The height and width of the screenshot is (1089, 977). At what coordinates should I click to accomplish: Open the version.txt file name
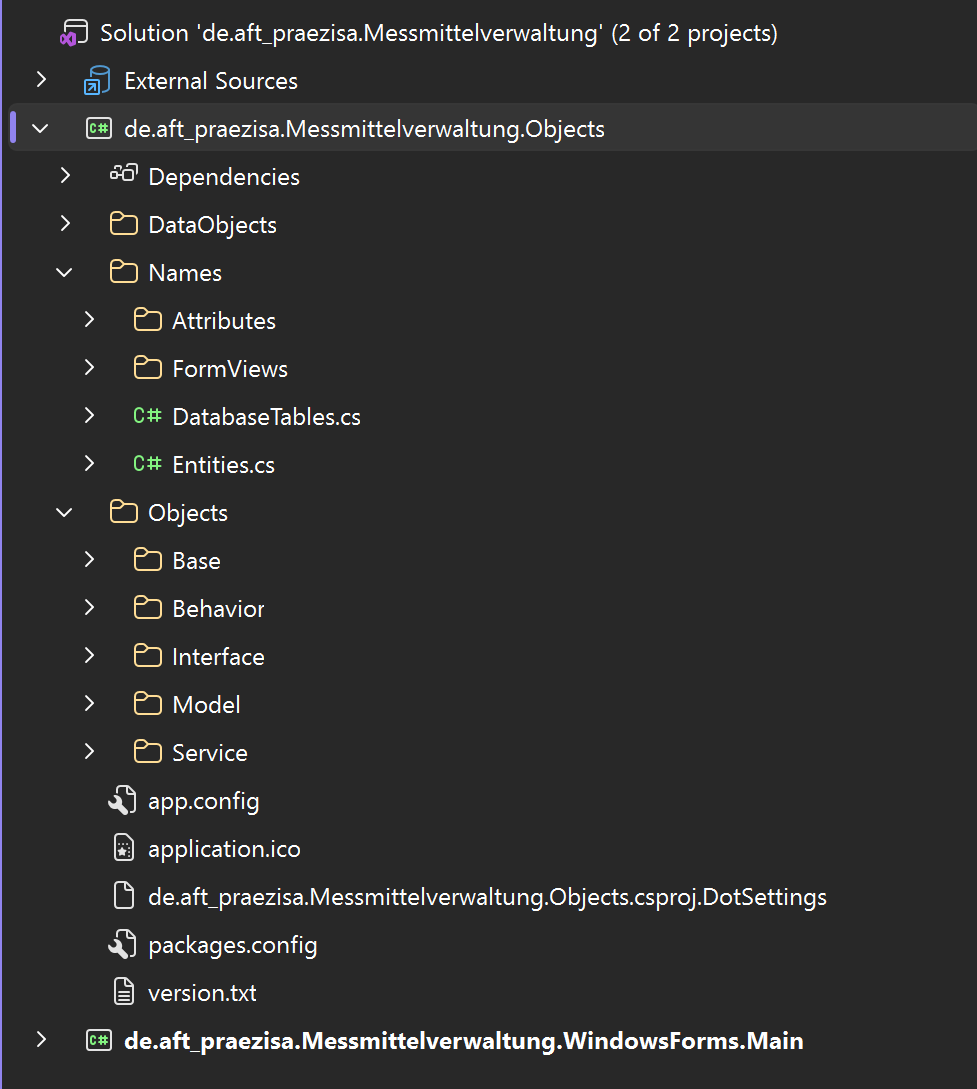click(202, 993)
